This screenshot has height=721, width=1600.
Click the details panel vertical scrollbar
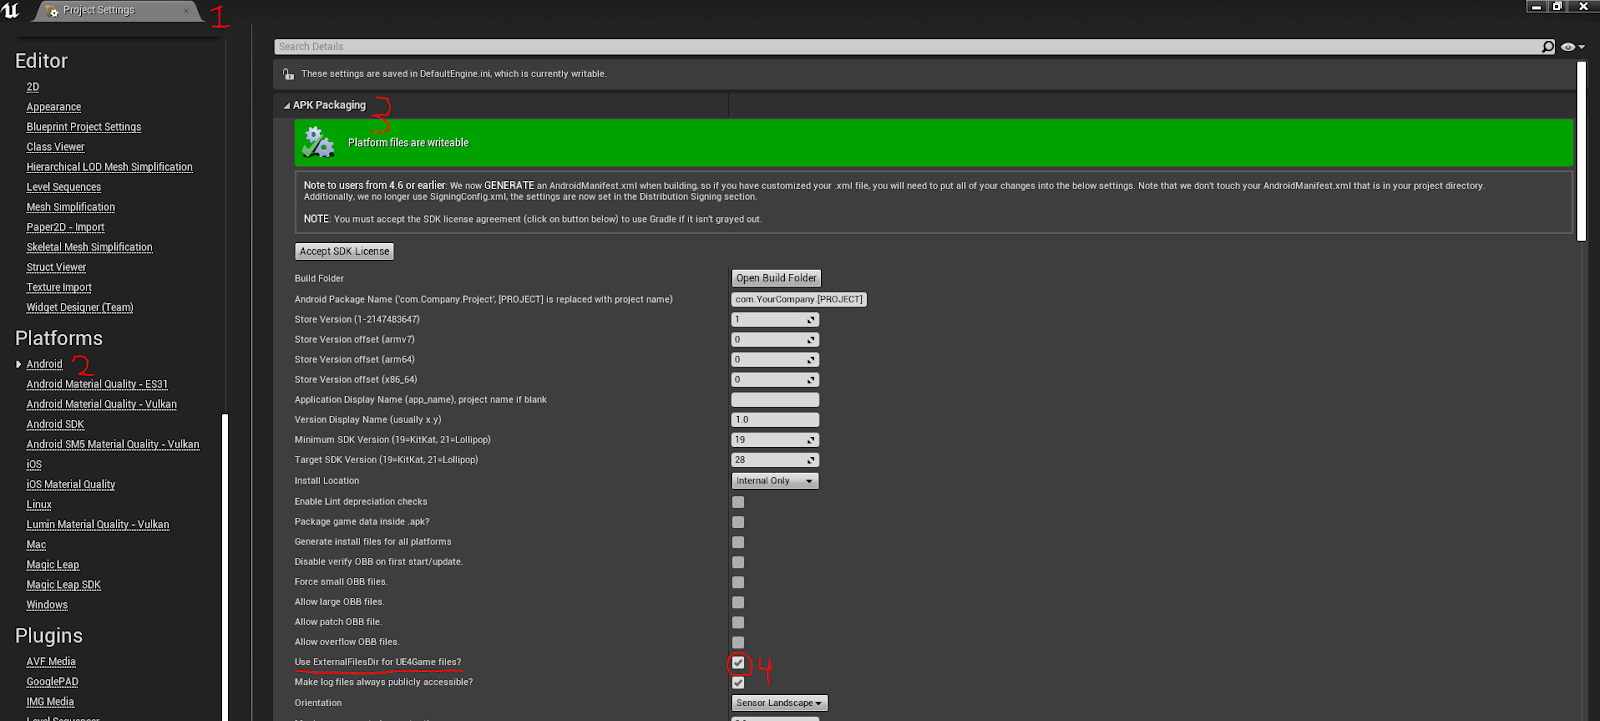(x=1582, y=151)
